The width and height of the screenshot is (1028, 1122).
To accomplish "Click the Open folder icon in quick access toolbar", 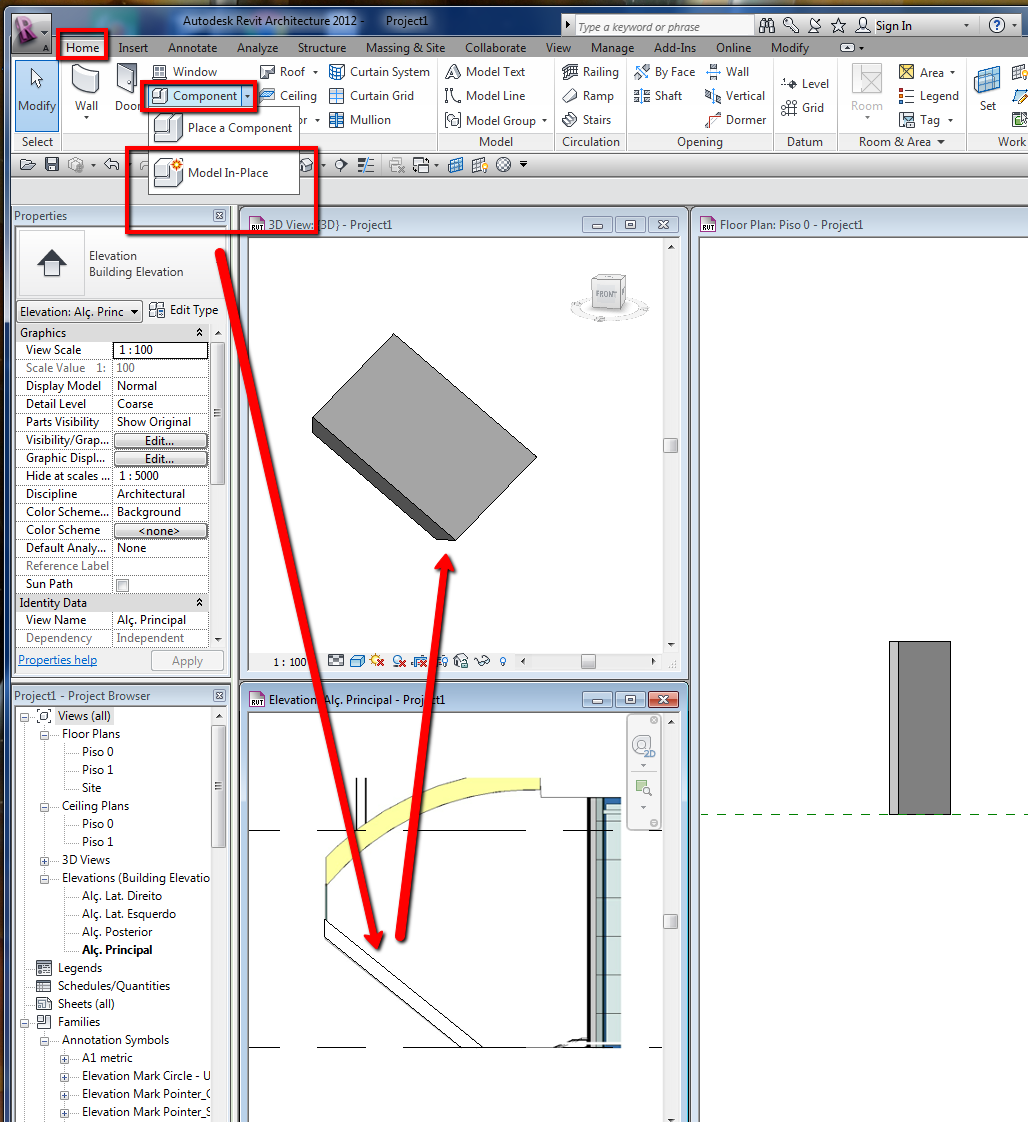I will pyautogui.click(x=27, y=165).
